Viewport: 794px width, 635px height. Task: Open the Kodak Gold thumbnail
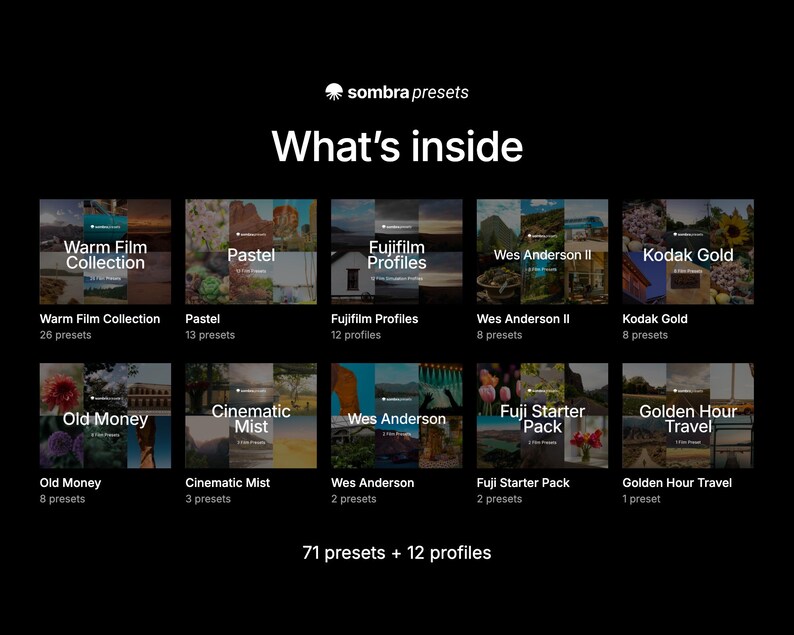coord(688,252)
